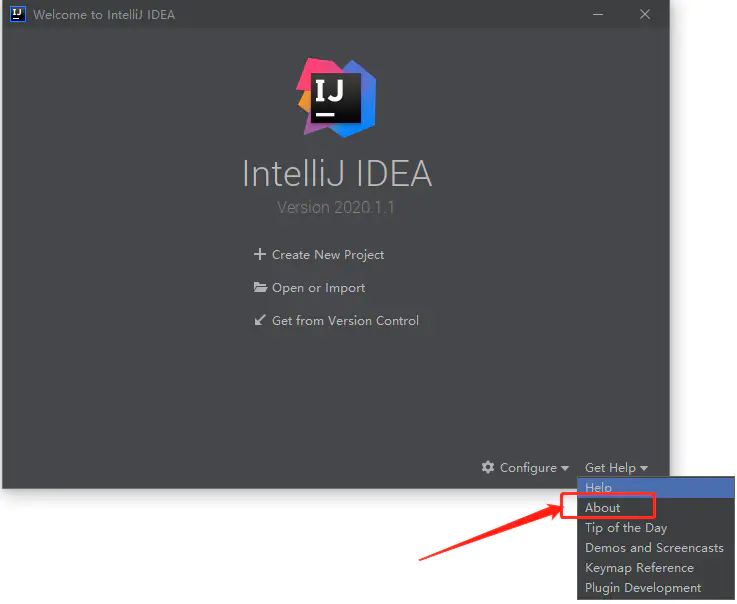Viewport: 737px width, 604px height.
Task: Select About from Get Help menu
Action: click(656, 508)
